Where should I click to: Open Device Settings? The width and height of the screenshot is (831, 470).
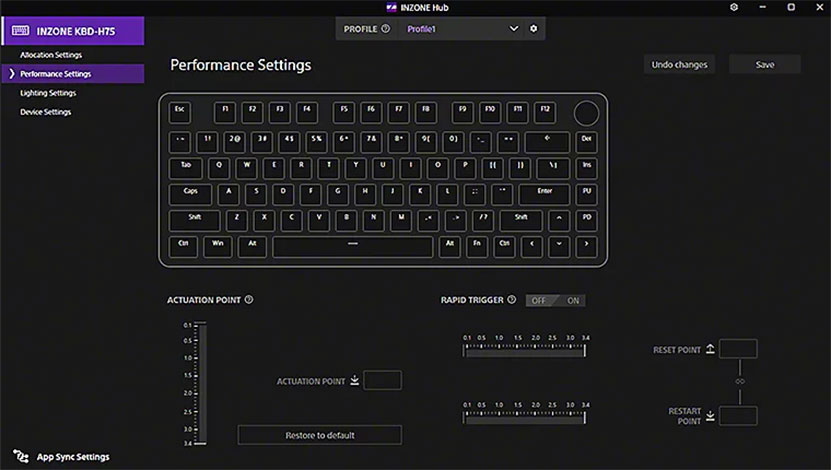tap(46, 112)
